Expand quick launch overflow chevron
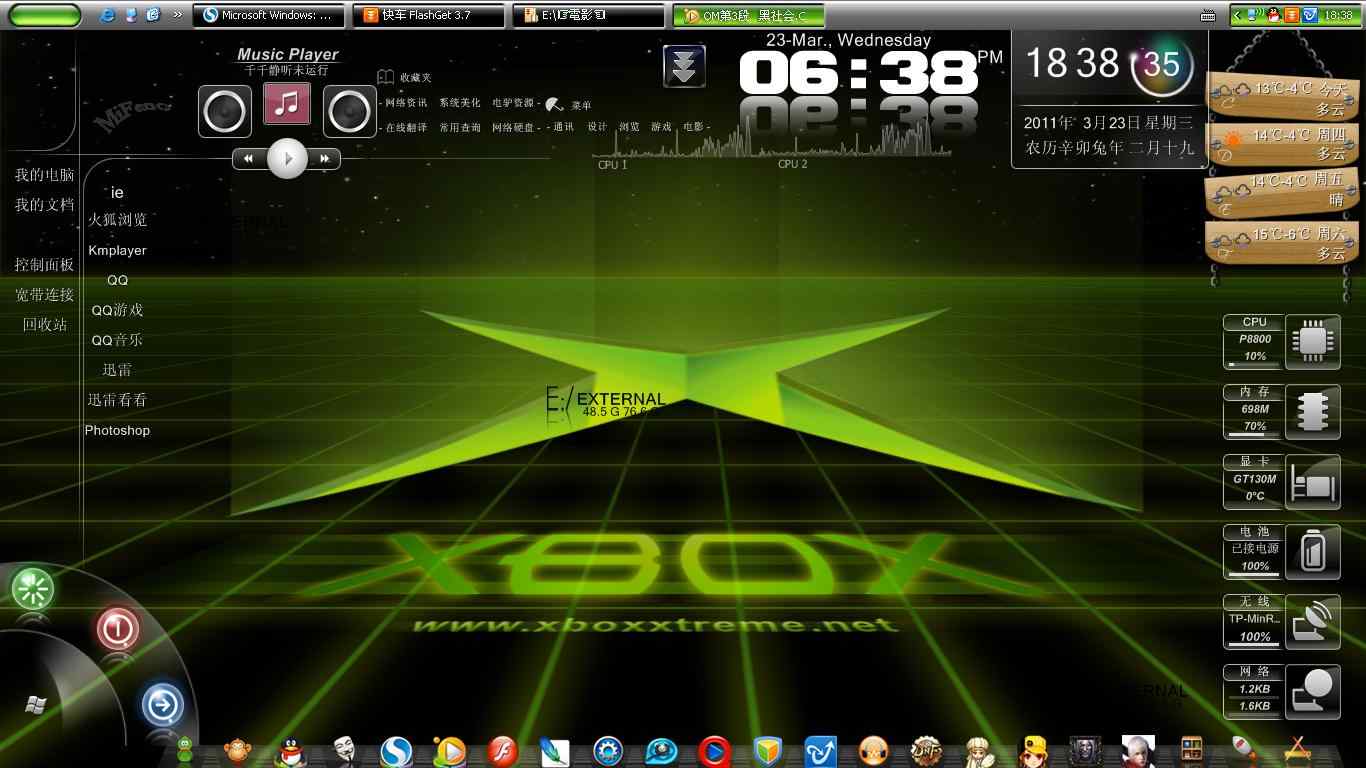Viewport: 1366px width, 768px height. [x=177, y=15]
